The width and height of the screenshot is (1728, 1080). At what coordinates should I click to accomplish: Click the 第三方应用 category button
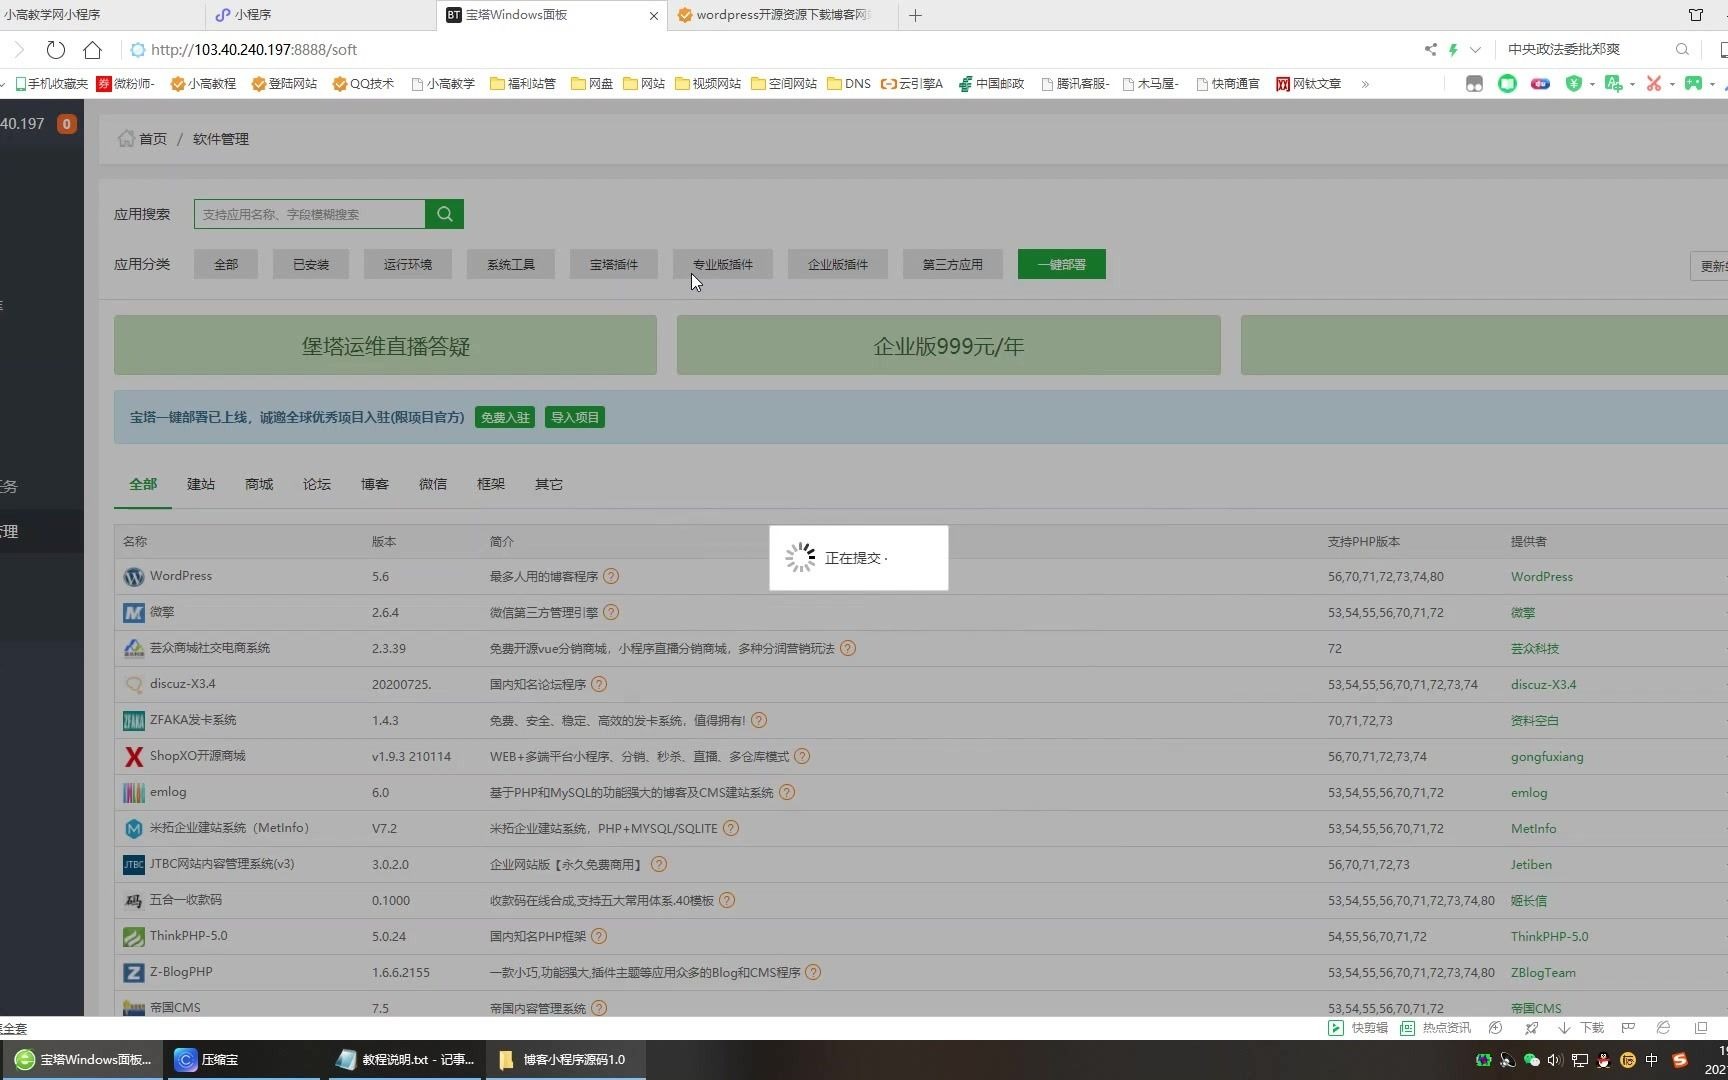coord(953,264)
